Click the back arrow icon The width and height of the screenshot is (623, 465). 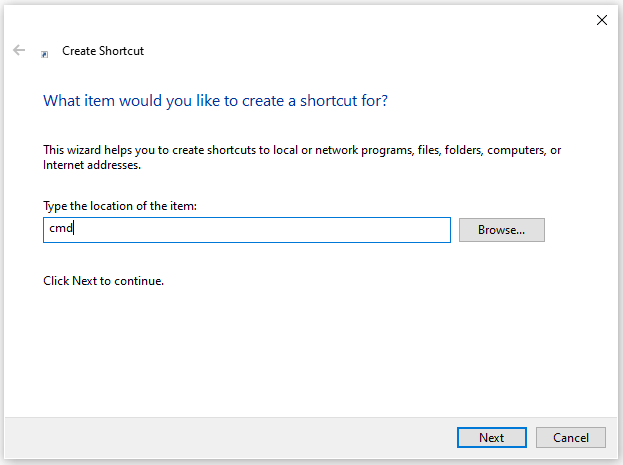point(19,50)
